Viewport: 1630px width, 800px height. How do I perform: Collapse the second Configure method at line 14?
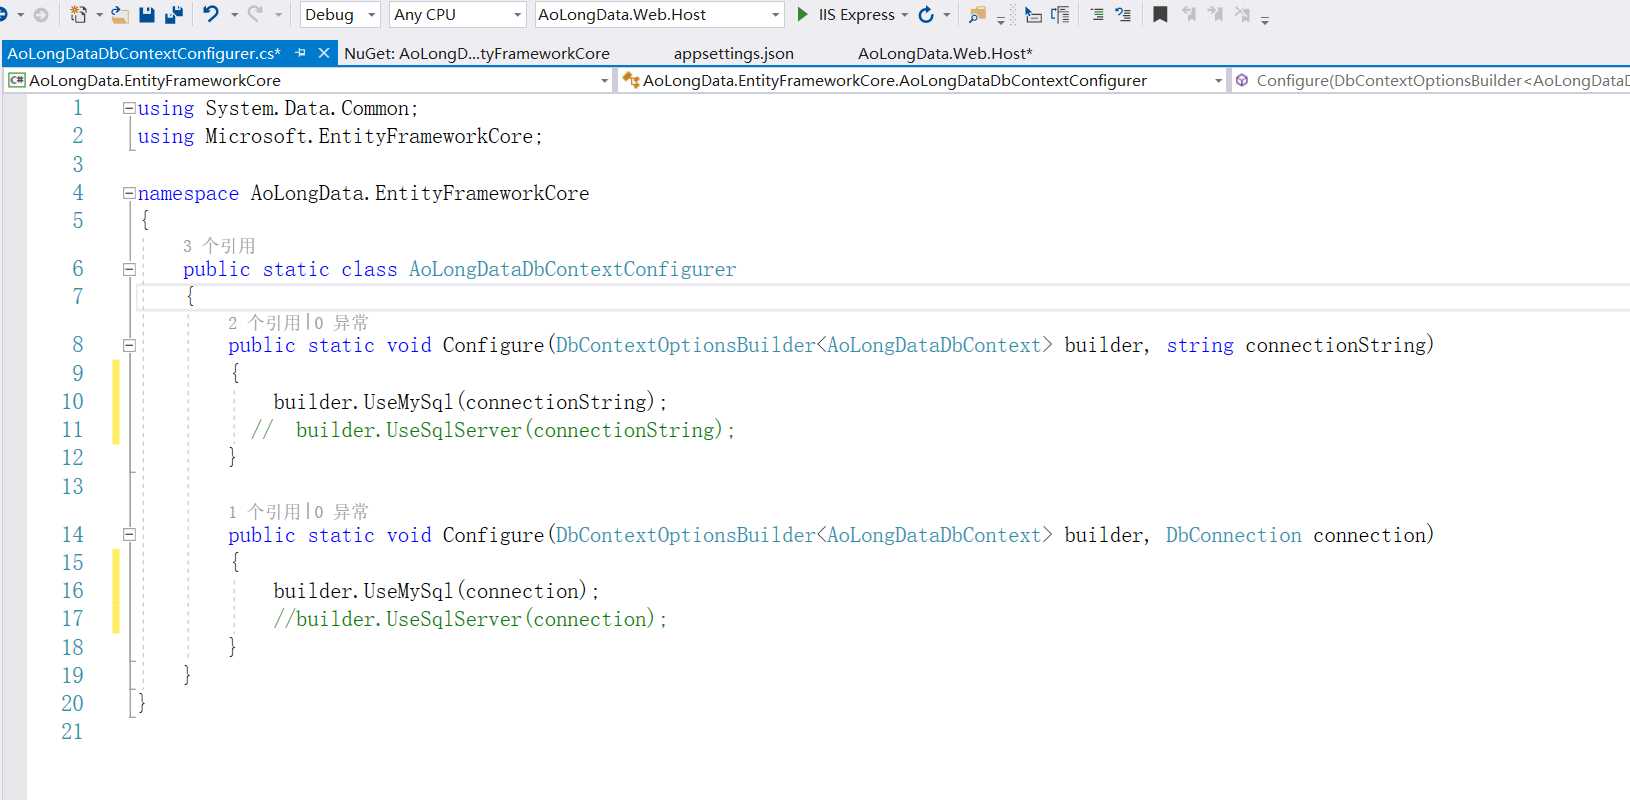pos(129,534)
